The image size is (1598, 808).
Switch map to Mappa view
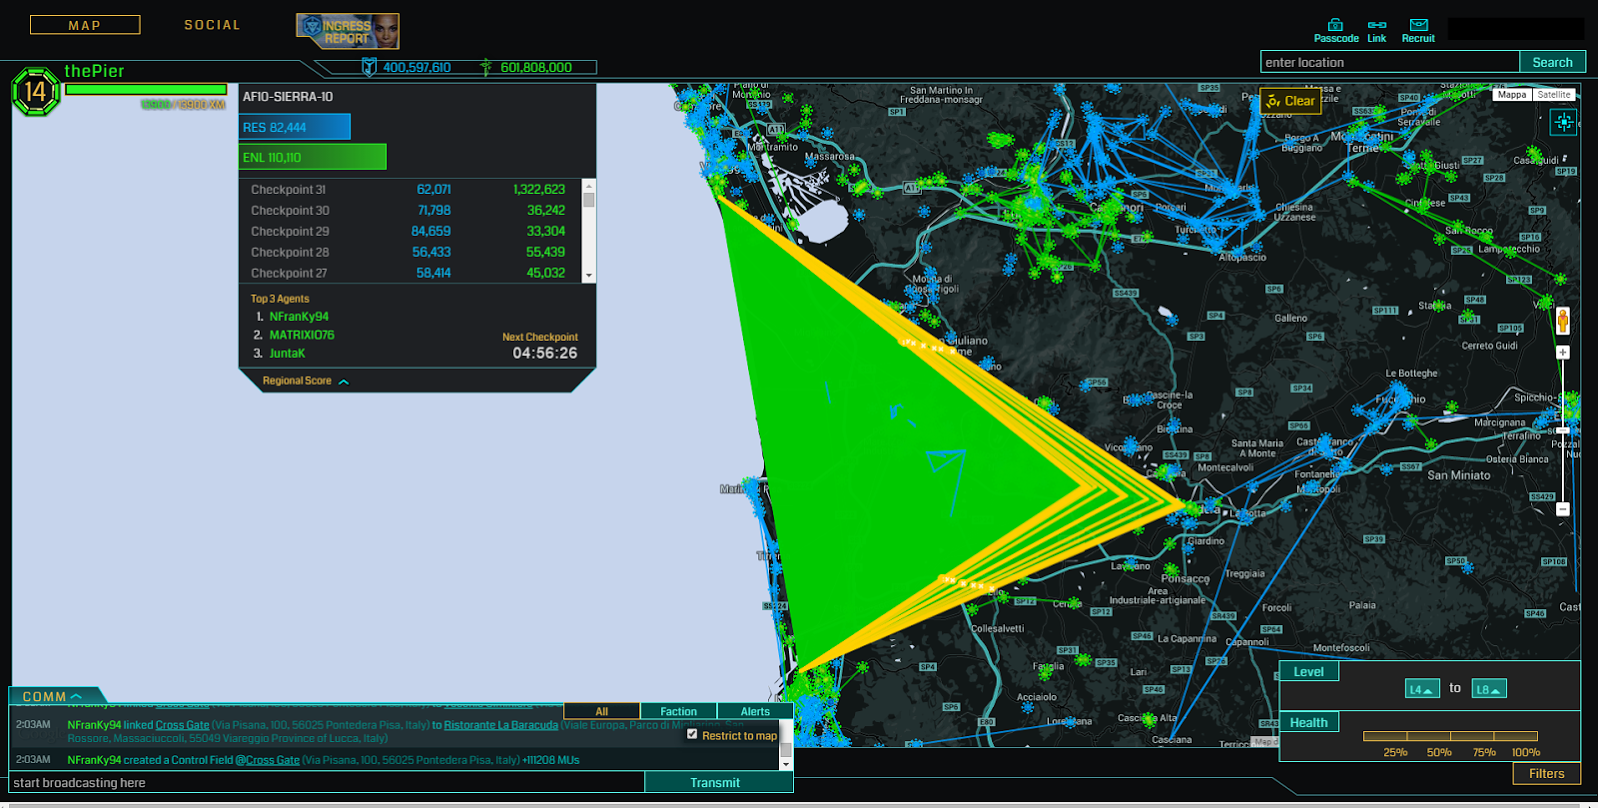(1512, 95)
